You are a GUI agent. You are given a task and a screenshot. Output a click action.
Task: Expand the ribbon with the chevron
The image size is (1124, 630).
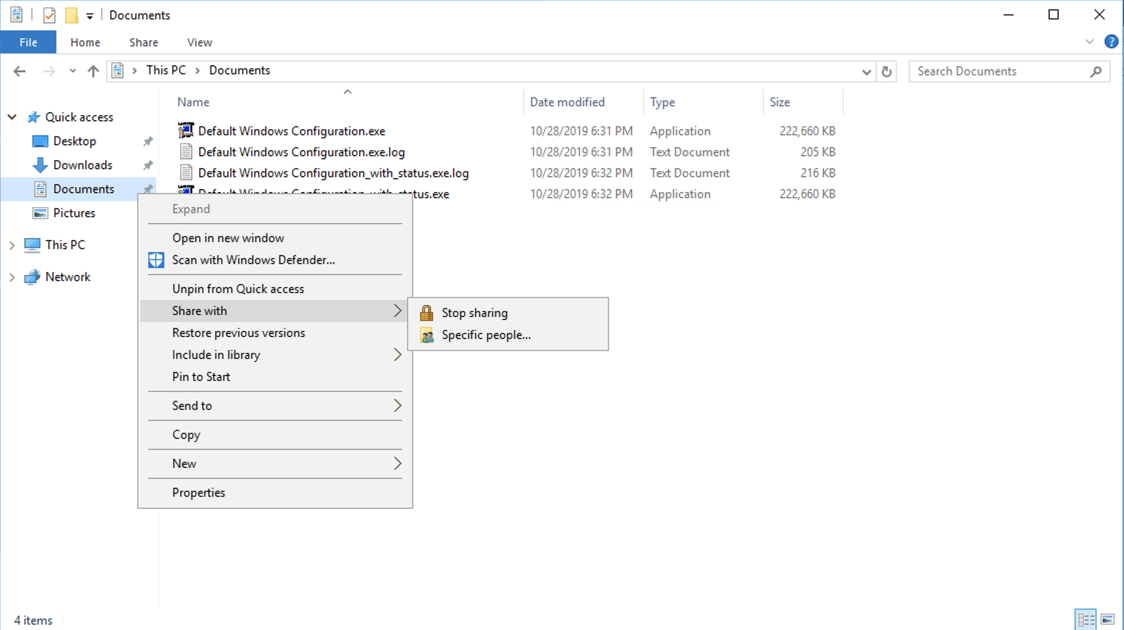click(x=1090, y=42)
